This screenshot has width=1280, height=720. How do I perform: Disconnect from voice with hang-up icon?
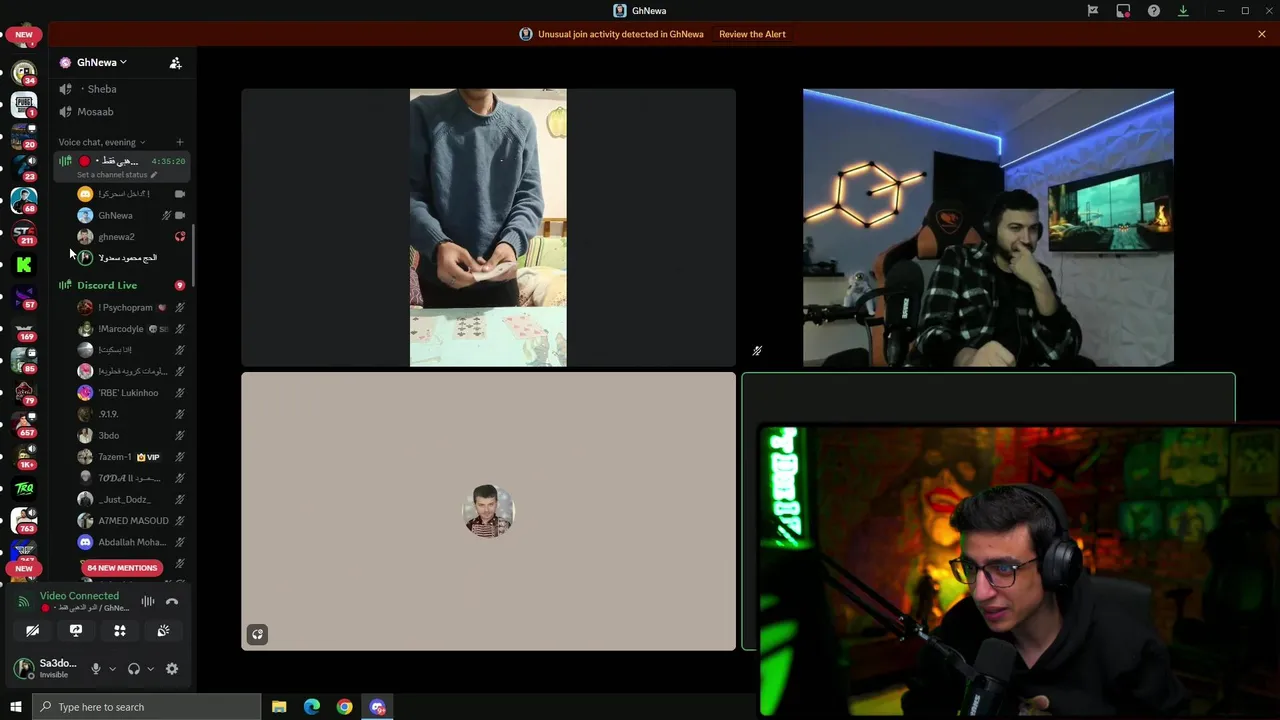172,601
